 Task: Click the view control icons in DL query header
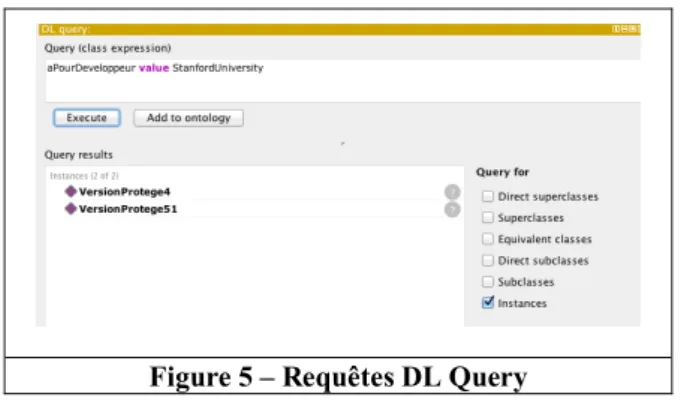pos(625,29)
